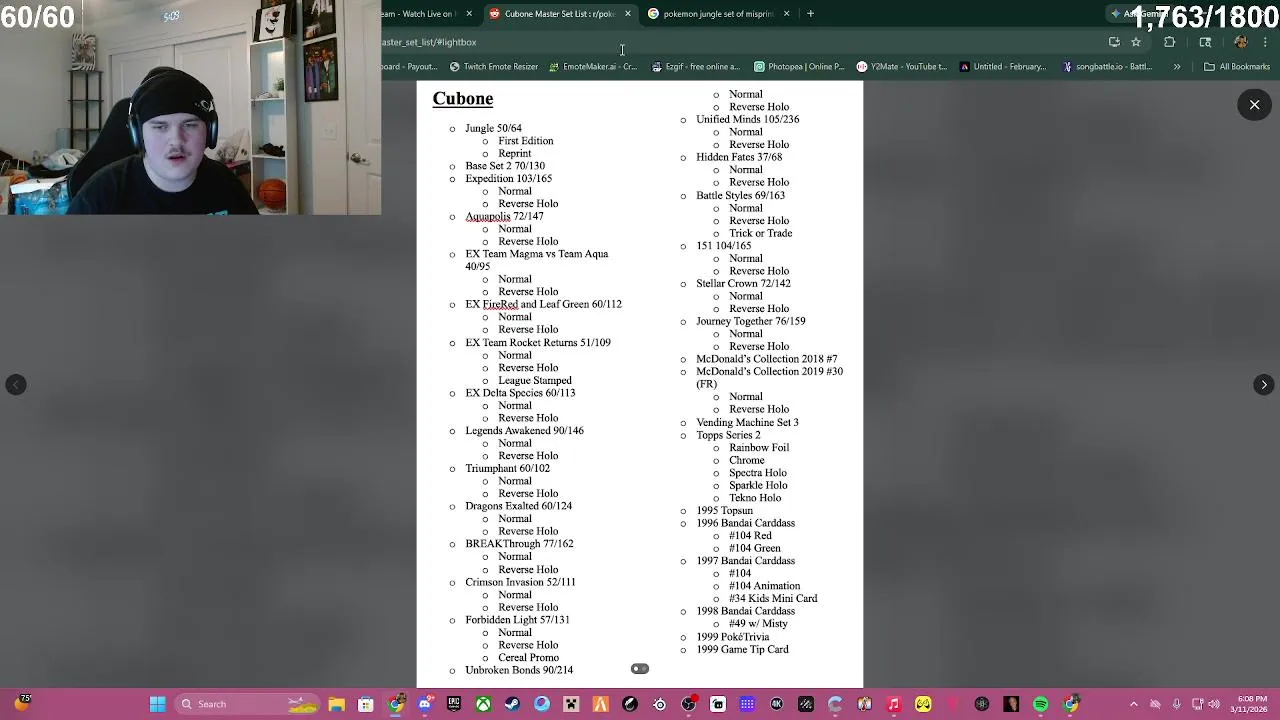Click 'Unbroken Bonds 90/214' entry

pos(519,670)
